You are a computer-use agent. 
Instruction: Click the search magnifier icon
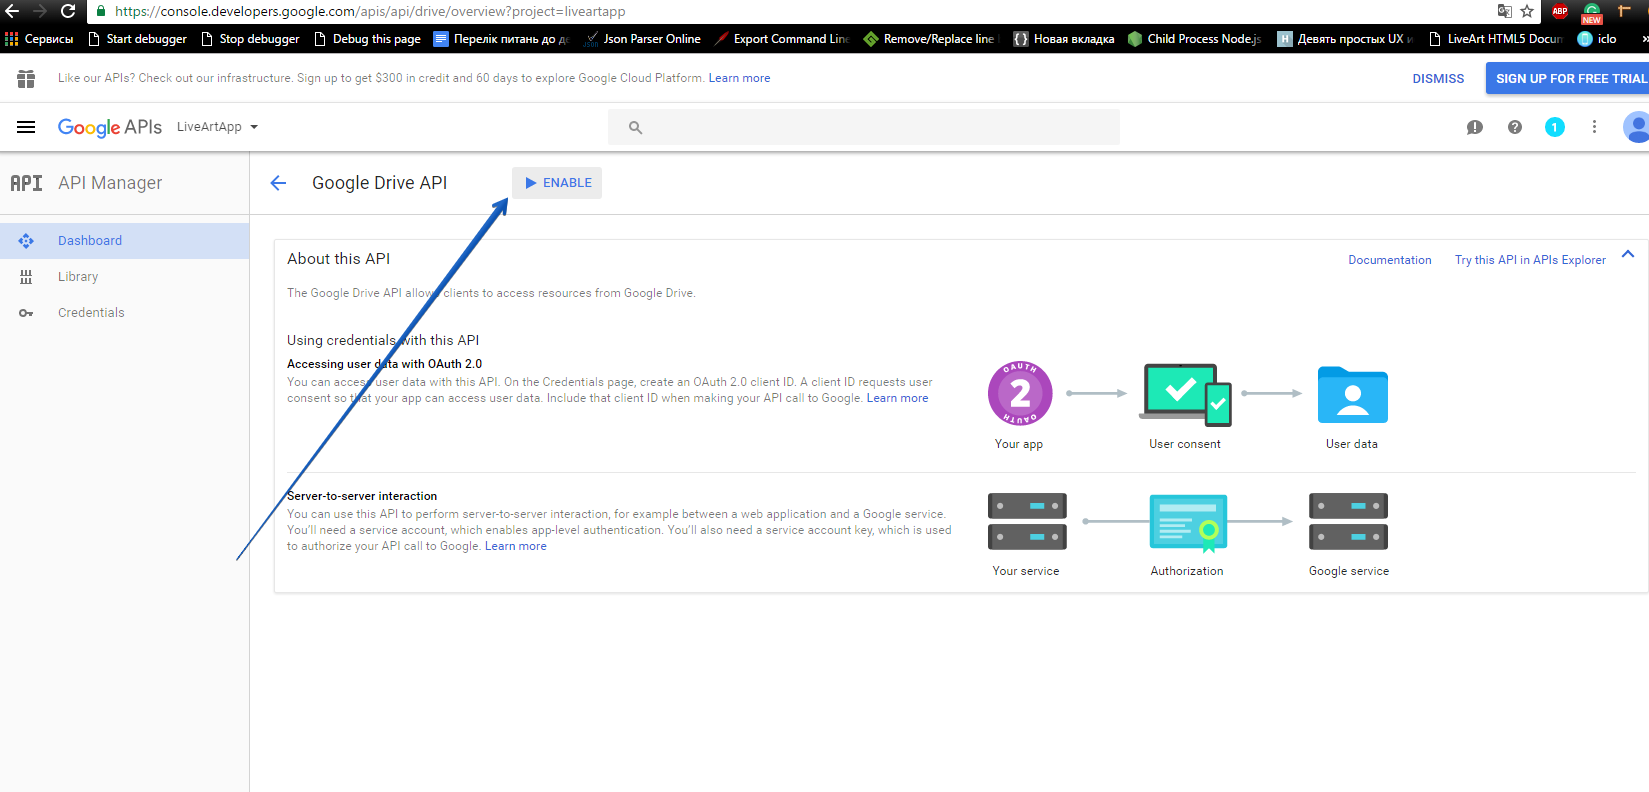(635, 127)
